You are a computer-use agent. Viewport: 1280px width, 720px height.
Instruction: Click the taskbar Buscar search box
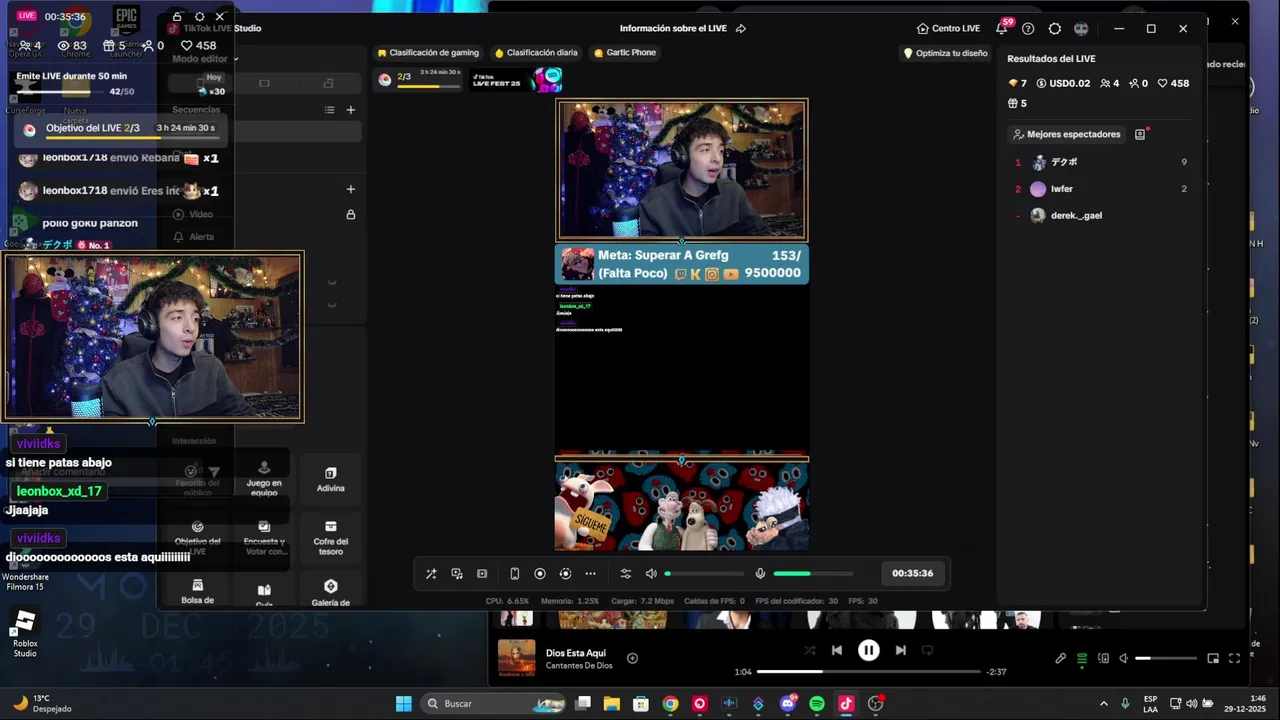pyautogui.click(x=495, y=704)
